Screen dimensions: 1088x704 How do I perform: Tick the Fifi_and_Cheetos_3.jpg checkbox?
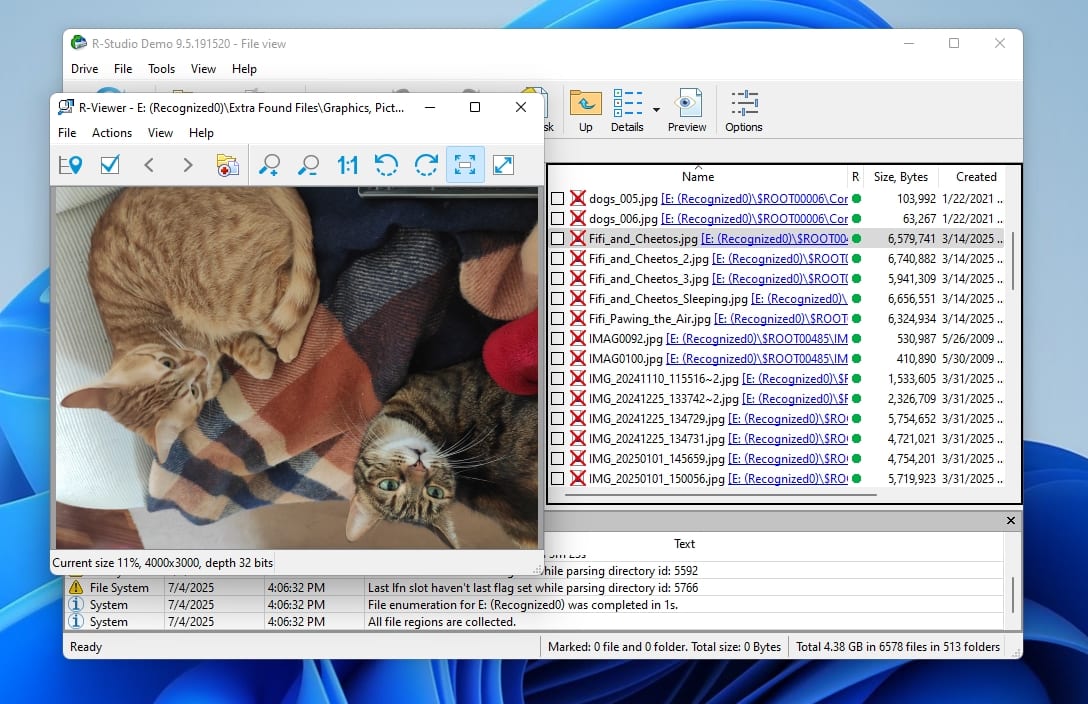557,279
